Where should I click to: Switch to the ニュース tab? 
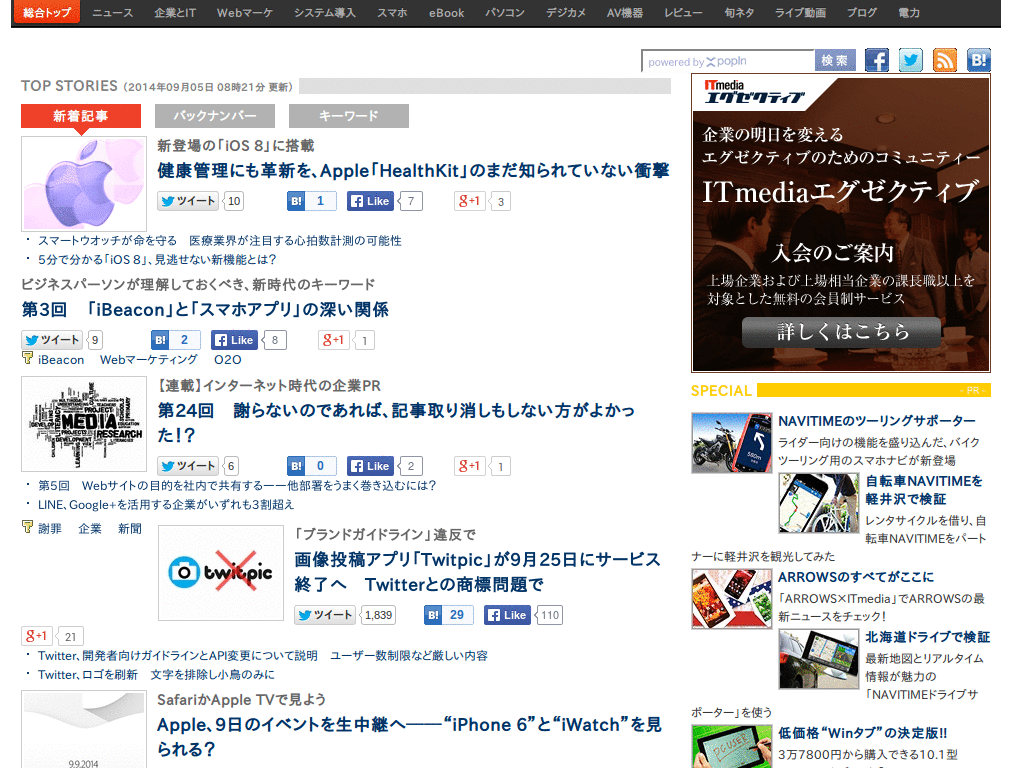click(111, 13)
